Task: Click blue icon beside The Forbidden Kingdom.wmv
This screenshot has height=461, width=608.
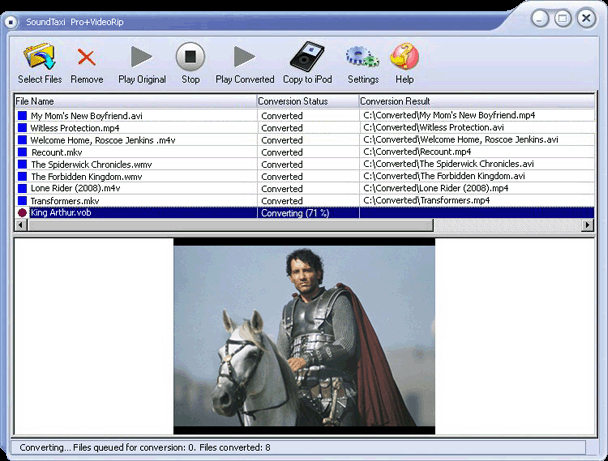Action: (22, 176)
